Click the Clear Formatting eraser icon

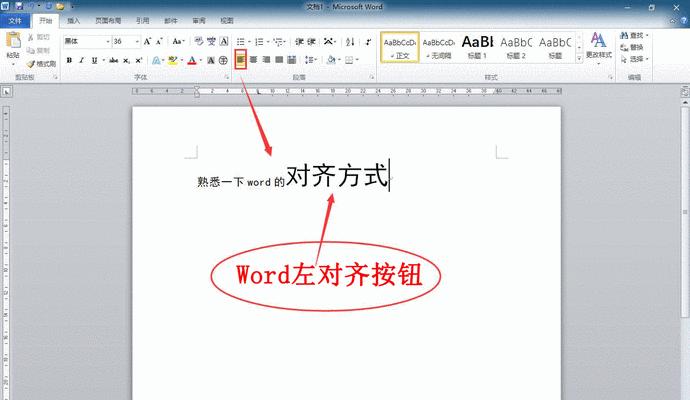point(199,41)
